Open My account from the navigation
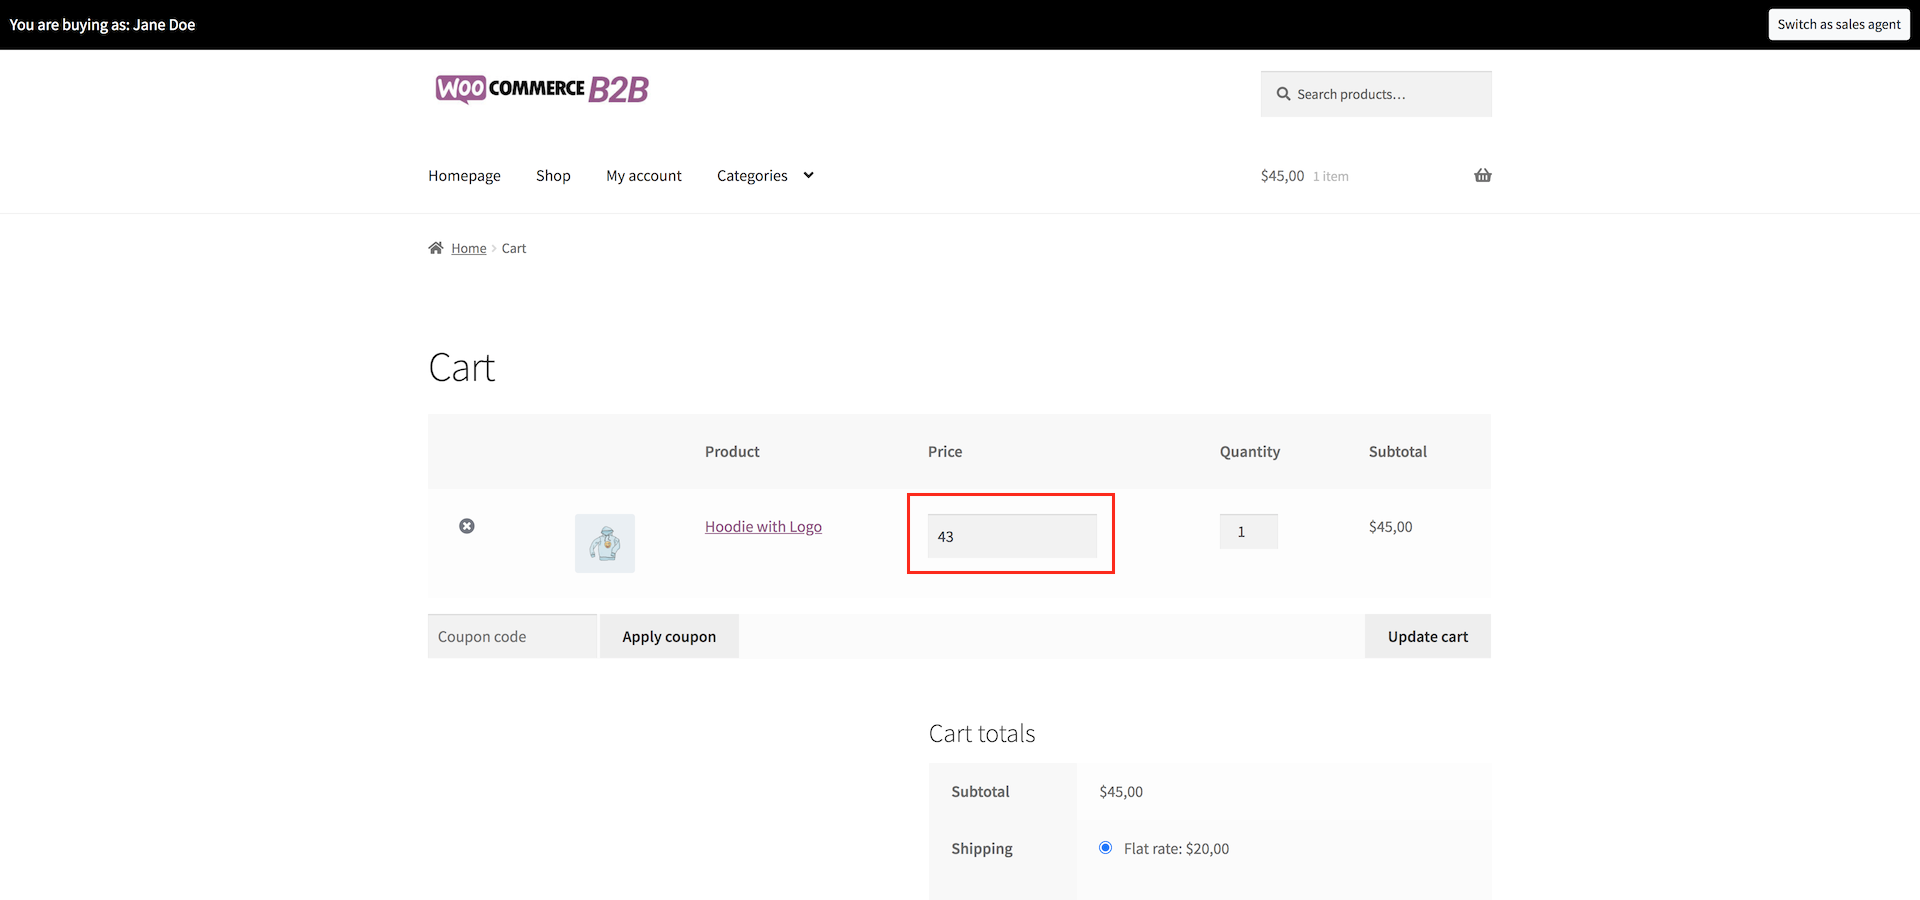The image size is (1920, 900). point(643,175)
